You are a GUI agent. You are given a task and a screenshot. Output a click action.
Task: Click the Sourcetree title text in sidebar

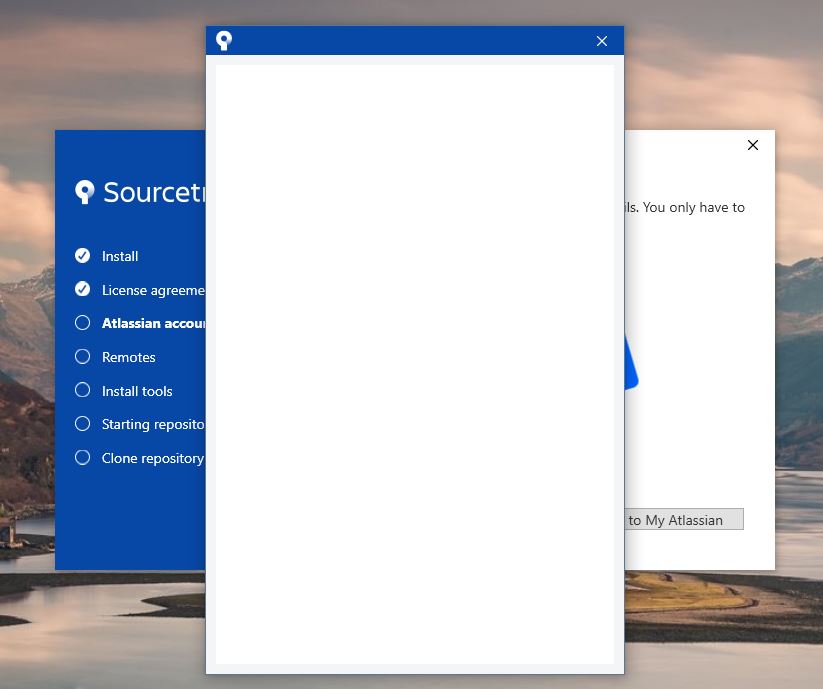(x=154, y=192)
